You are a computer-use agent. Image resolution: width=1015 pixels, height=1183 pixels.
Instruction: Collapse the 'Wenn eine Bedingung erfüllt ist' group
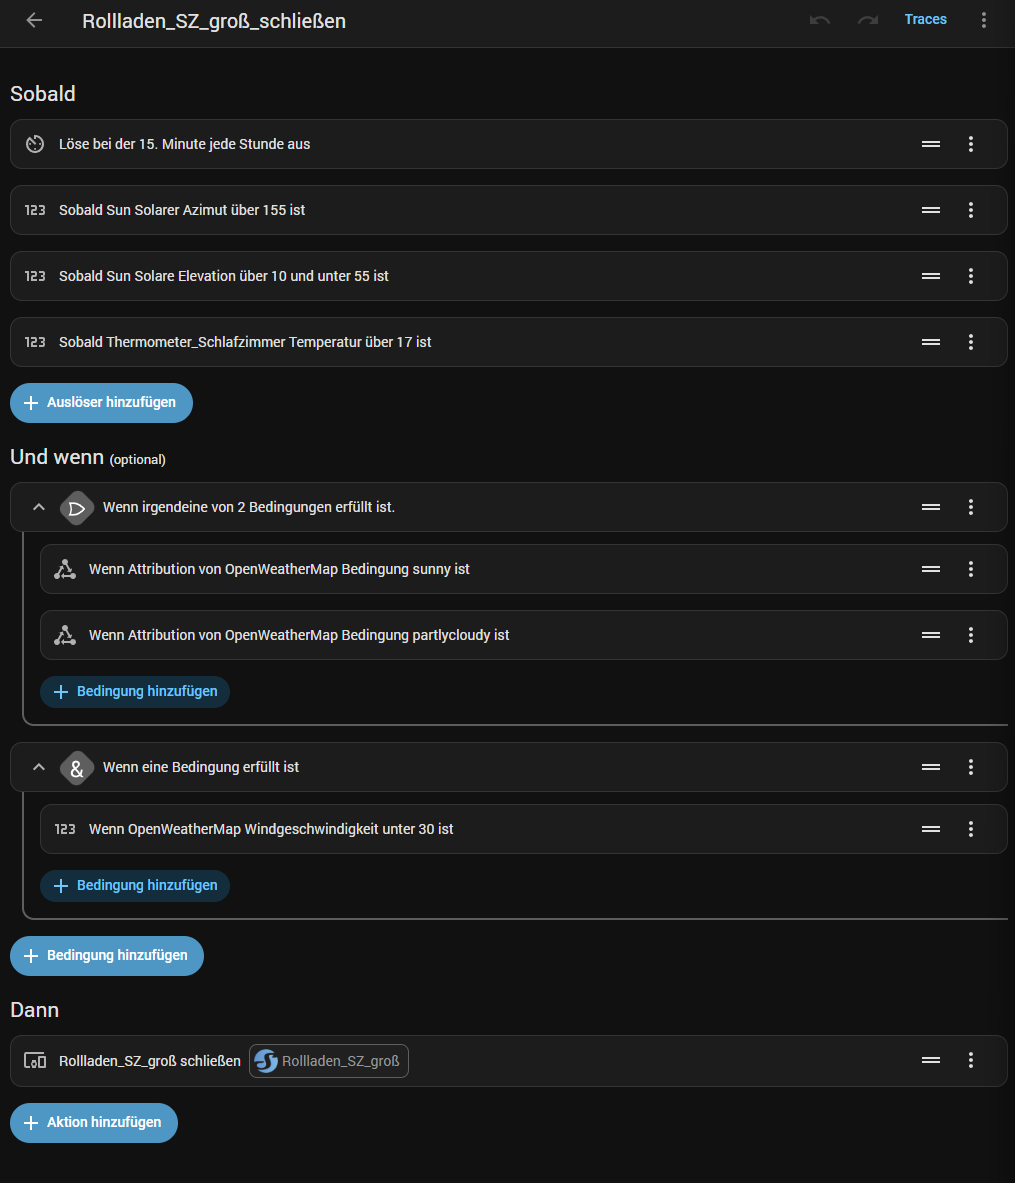click(39, 767)
